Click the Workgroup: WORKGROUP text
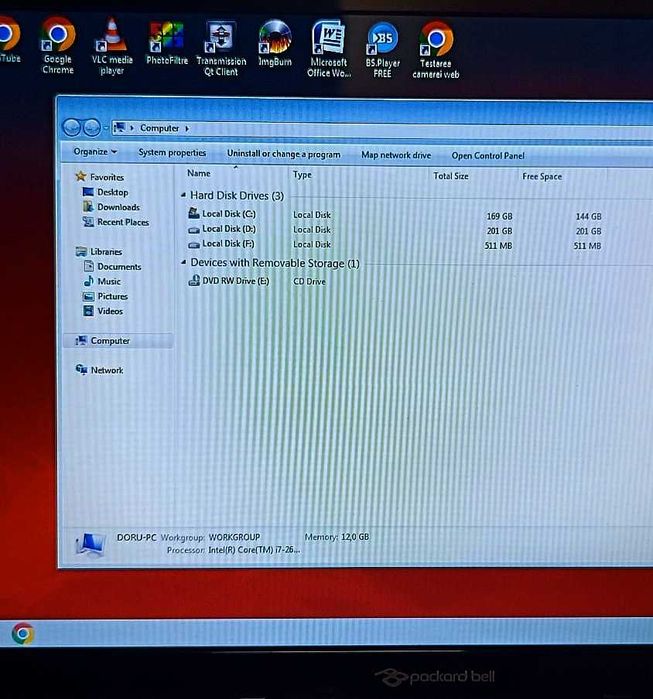This screenshot has height=699, width=653. click(210, 537)
